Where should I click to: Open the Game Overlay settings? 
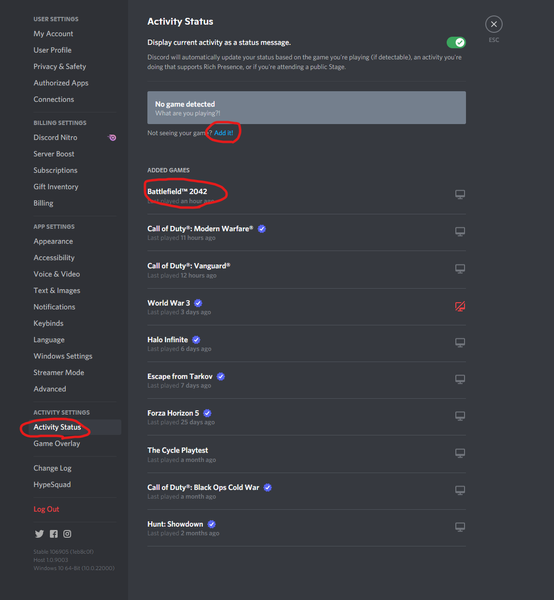tap(57, 443)
